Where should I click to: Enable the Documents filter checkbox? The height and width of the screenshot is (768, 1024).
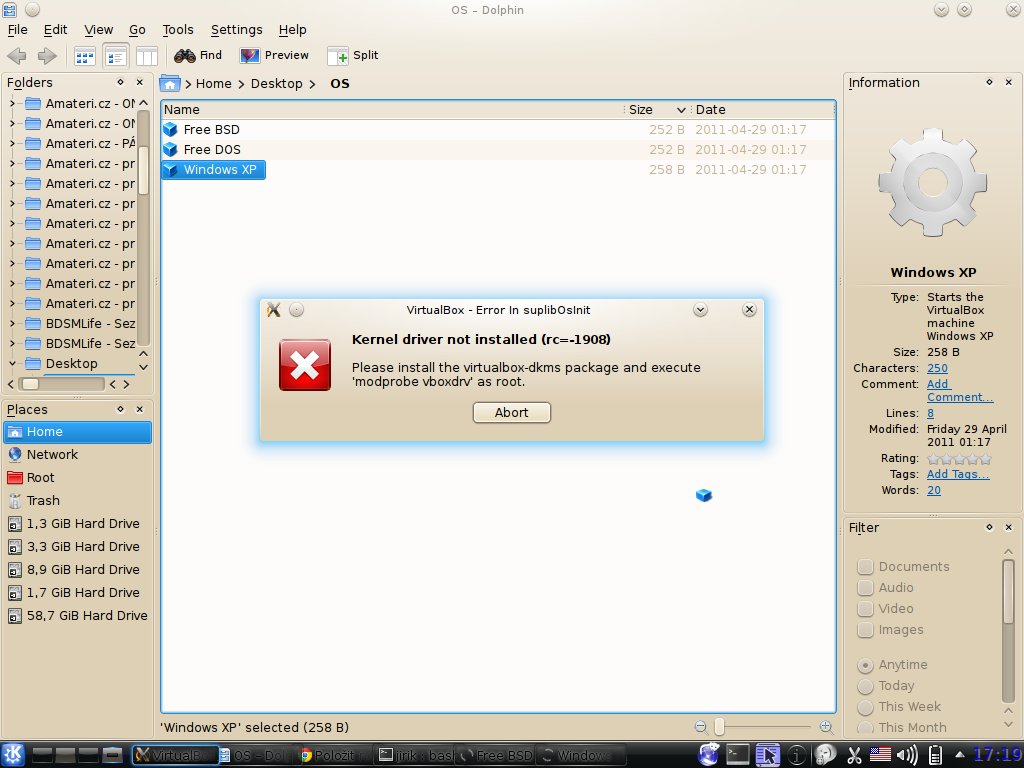pyautogui.click(x=865, y=566)
